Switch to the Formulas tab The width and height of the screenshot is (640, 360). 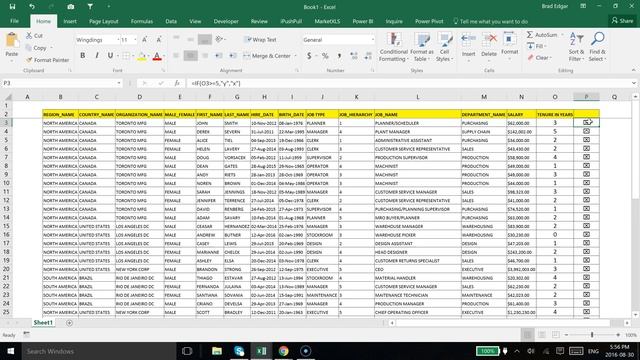pyautogui.click(x=142, y=21)
